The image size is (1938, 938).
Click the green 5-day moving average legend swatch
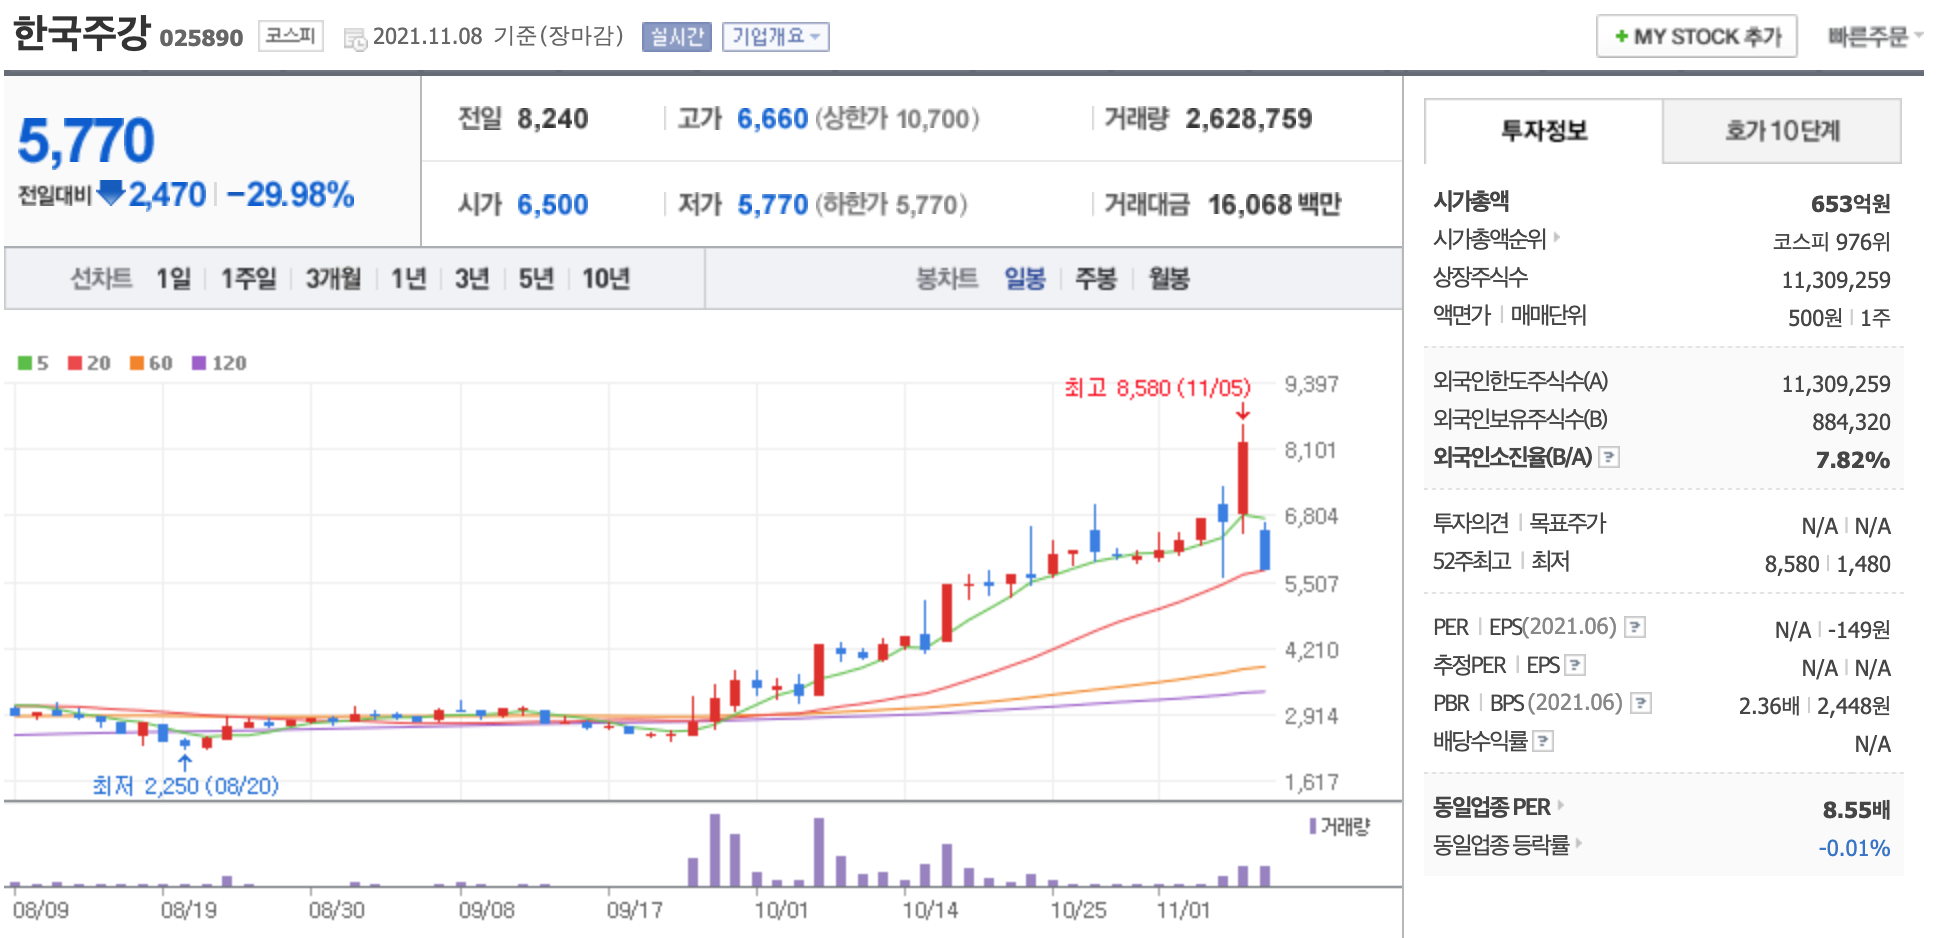(x=25, y=363)
